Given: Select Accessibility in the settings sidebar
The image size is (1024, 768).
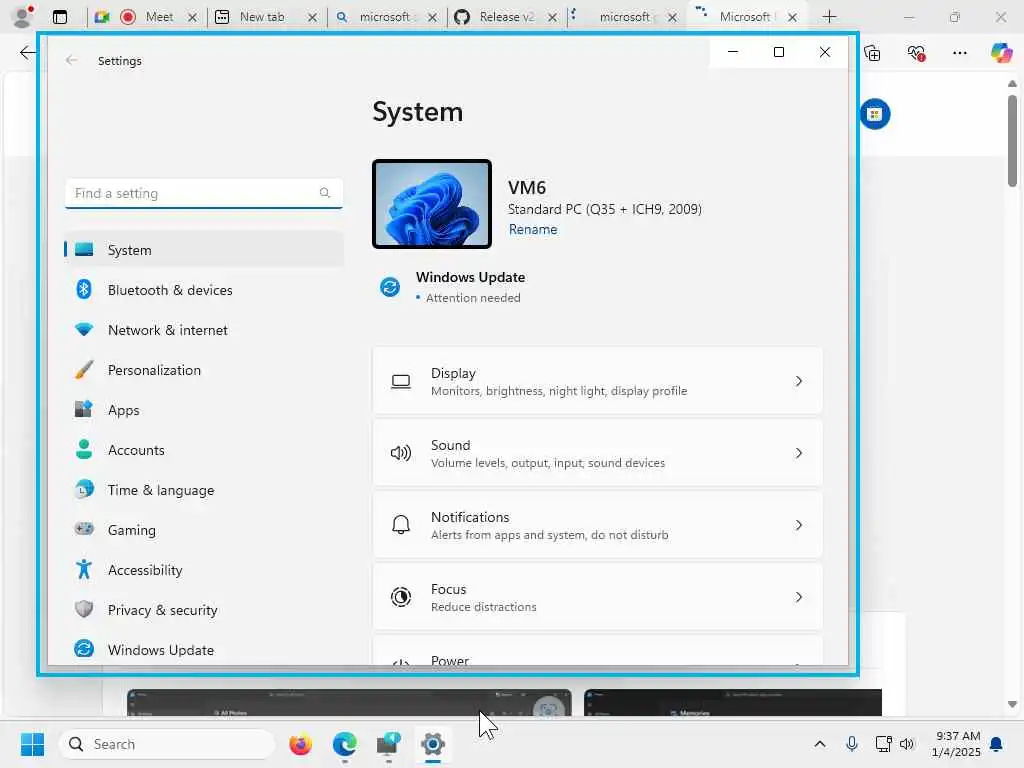Looking at the screenshot, I should [x=204, y=570].
